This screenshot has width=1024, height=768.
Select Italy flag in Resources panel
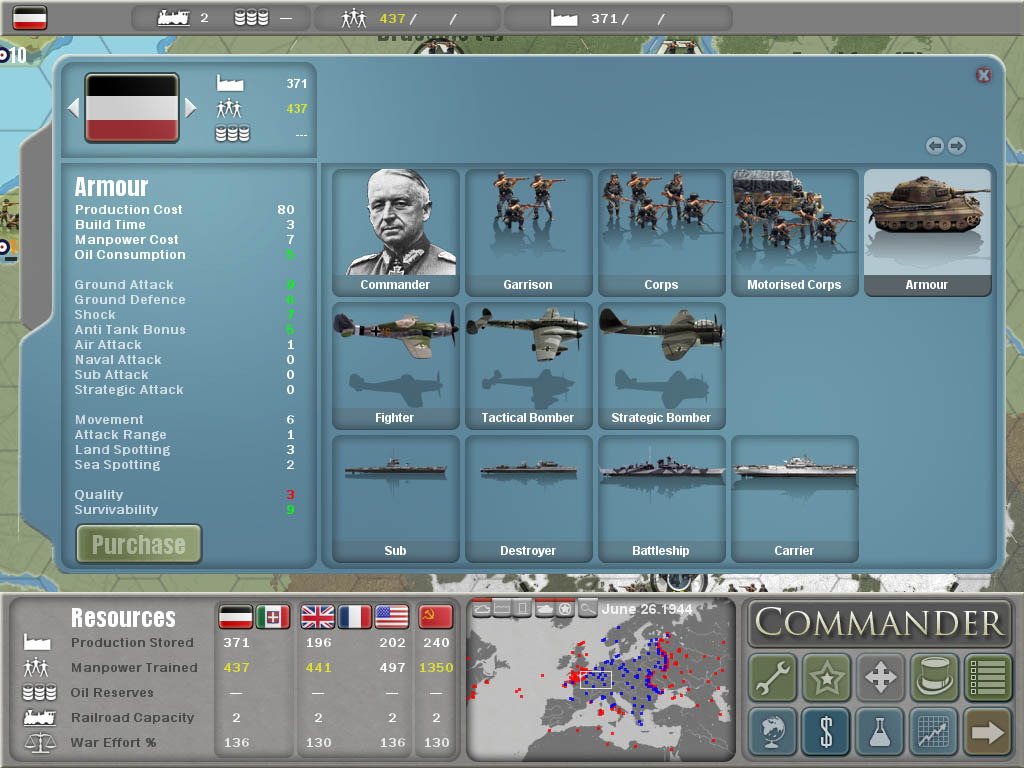click(273, 616)
